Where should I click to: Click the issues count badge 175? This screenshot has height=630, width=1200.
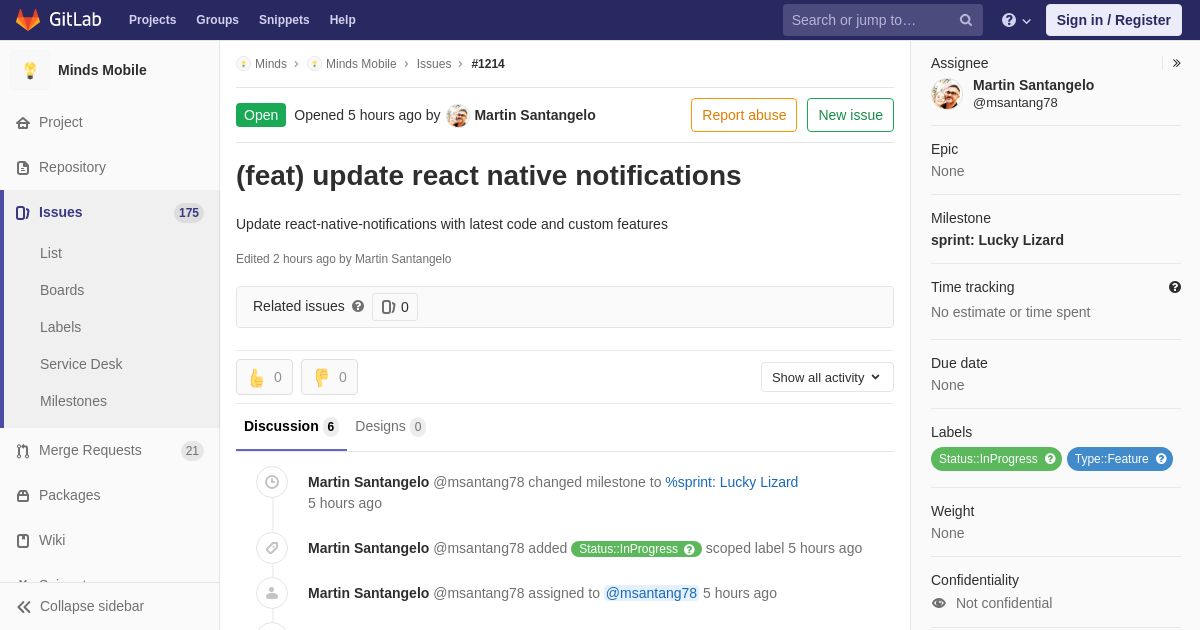click(189, 213)
